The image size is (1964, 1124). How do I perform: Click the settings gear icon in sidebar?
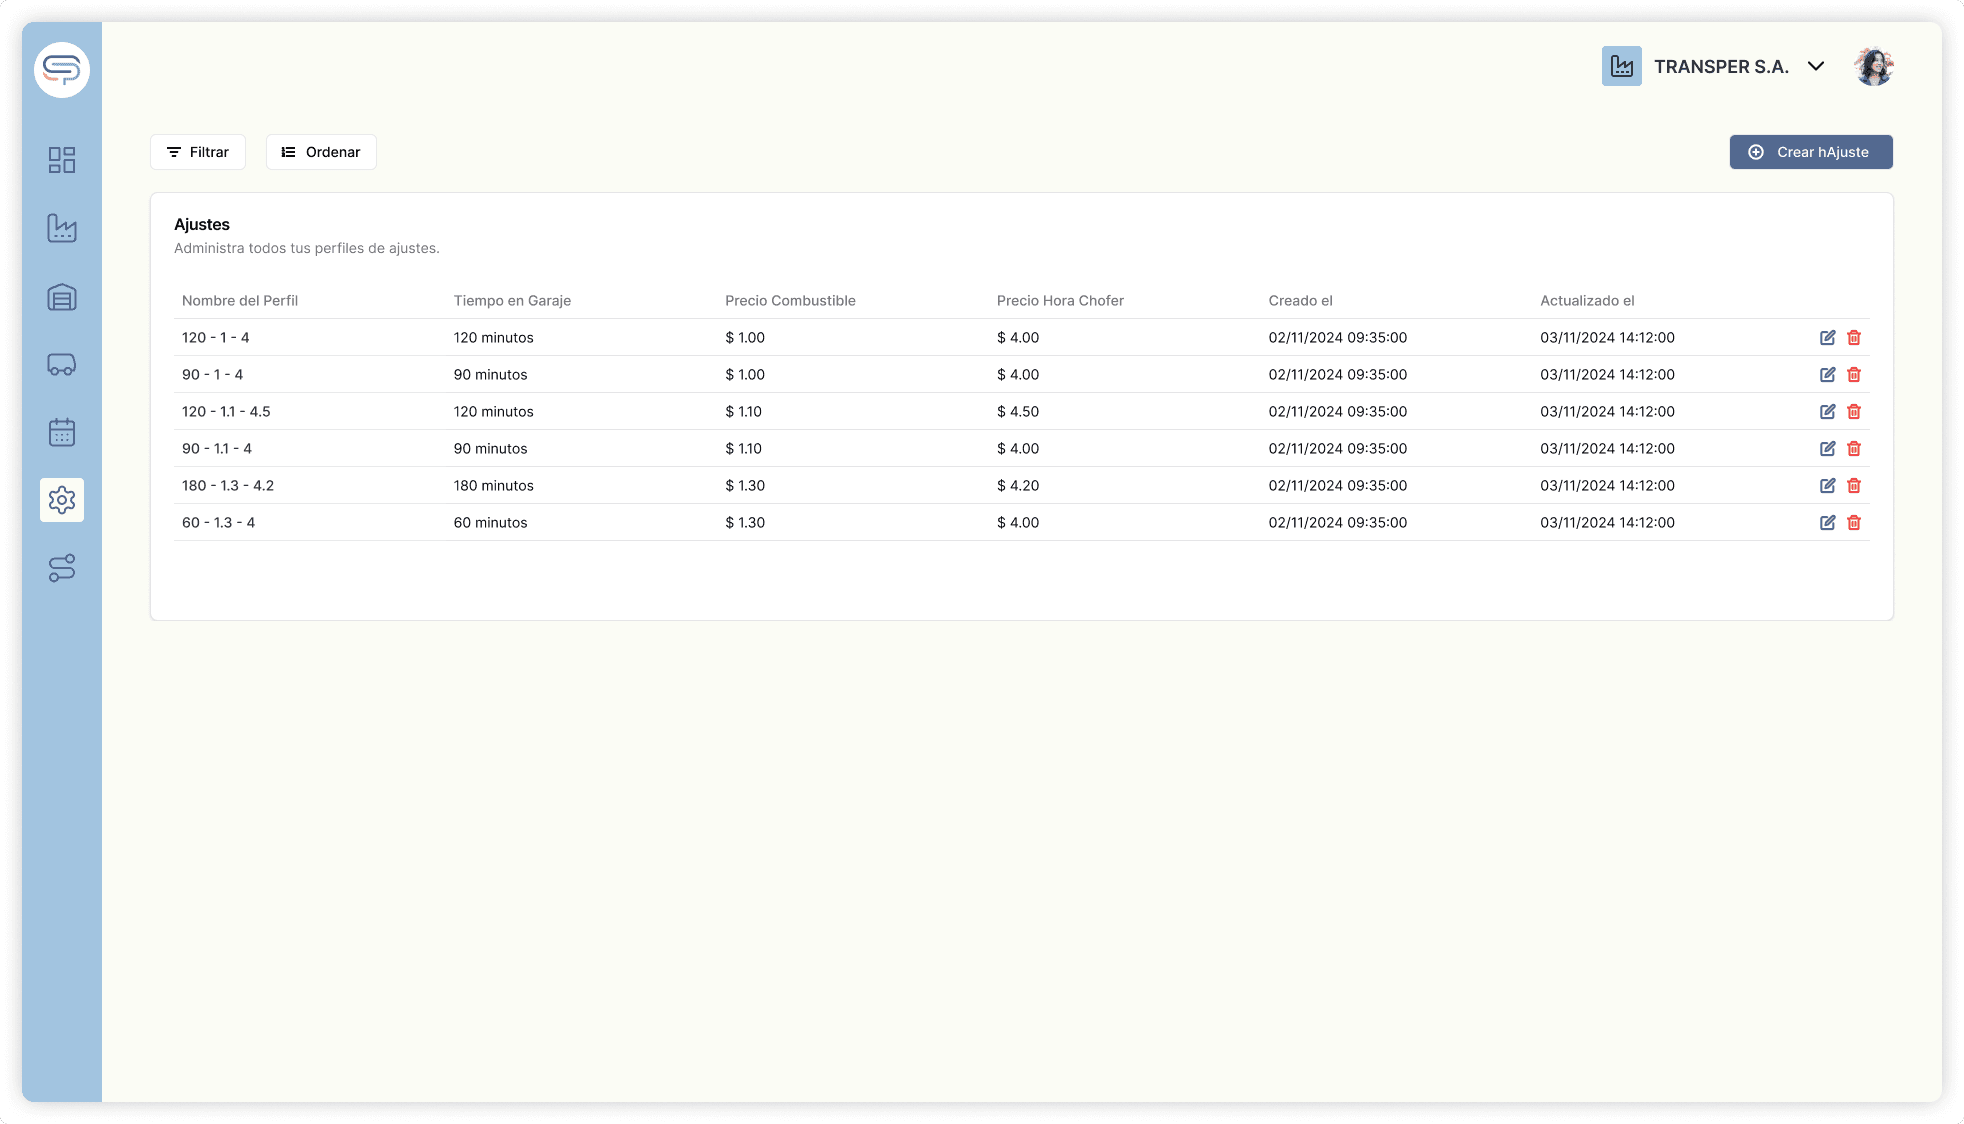coord(62,500)
